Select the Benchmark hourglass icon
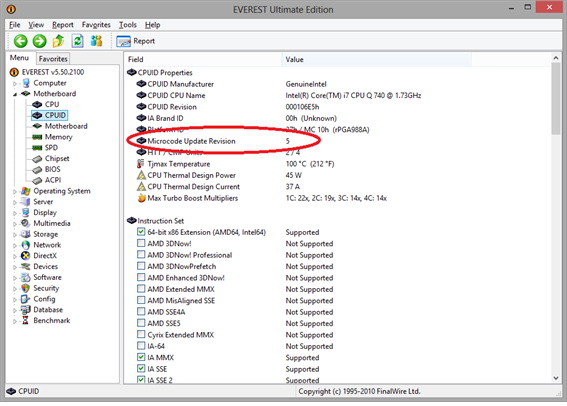Screen dimensions: 567x406 (x=26, y=320)
